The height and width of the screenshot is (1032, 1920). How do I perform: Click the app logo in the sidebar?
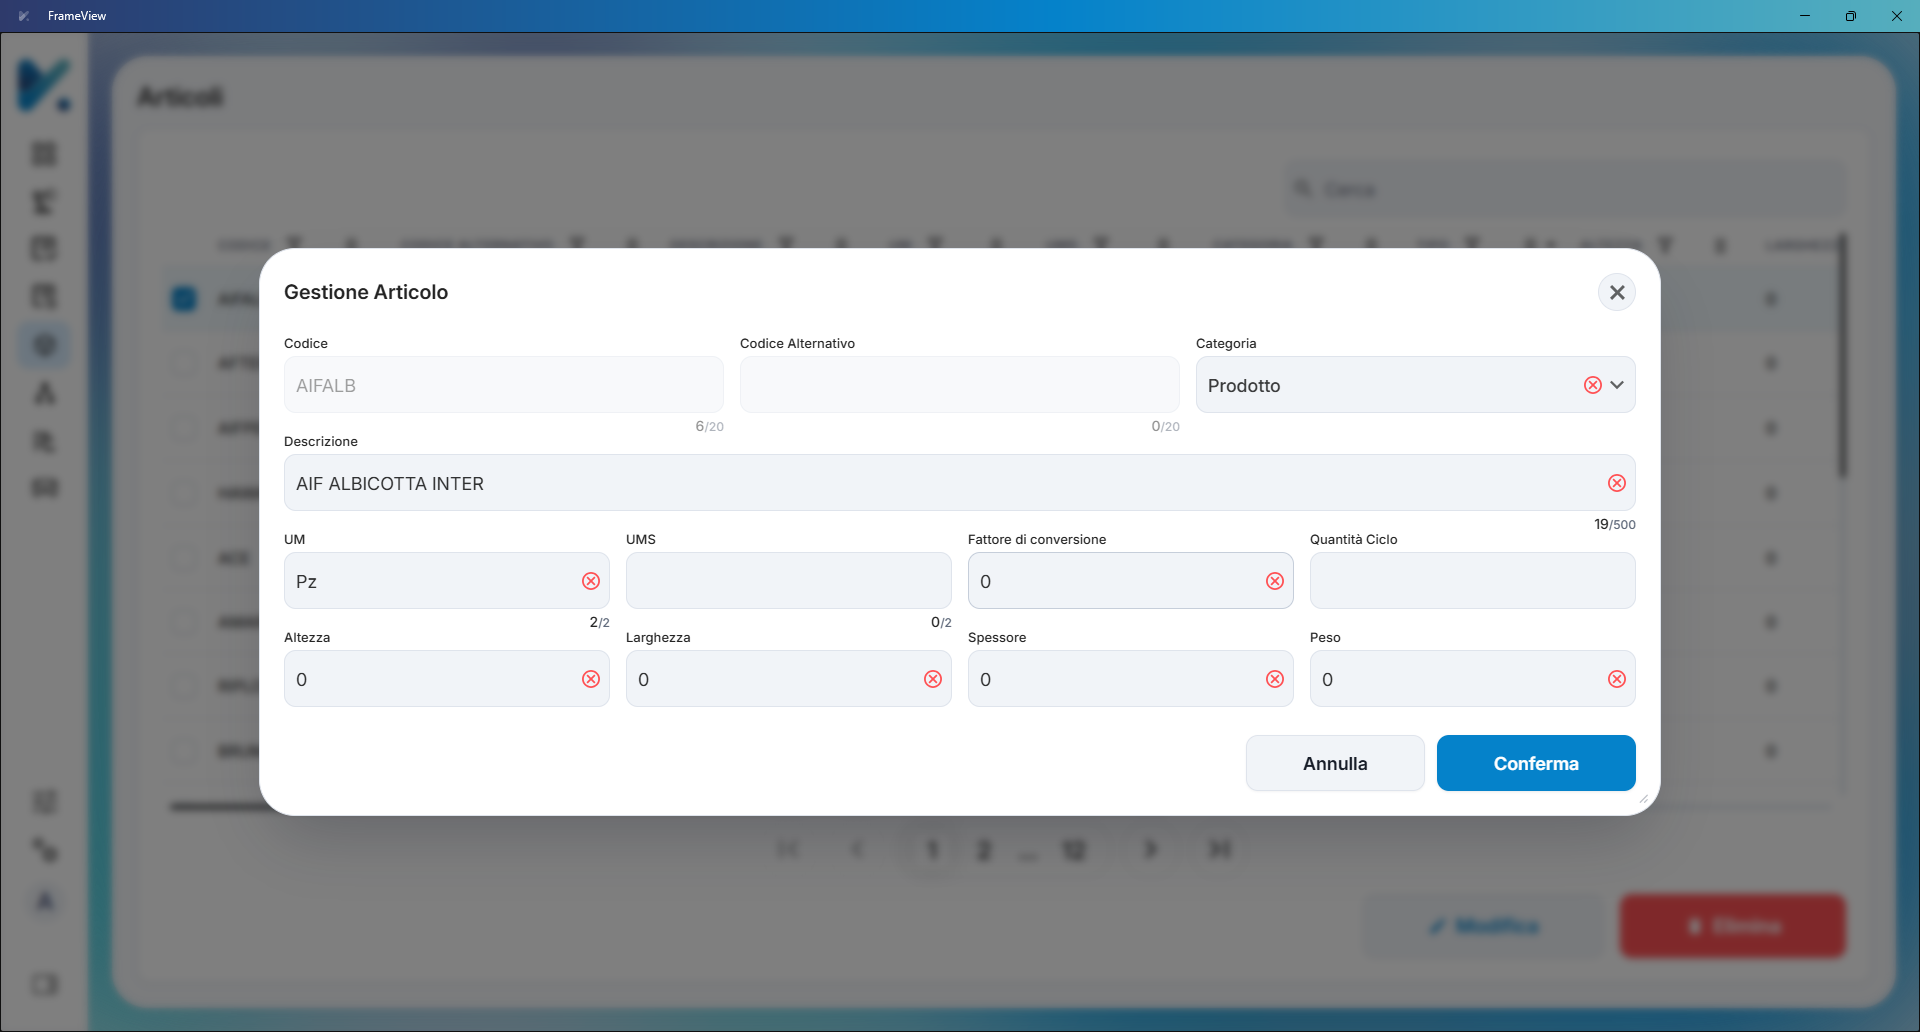[x=44, y=85]
